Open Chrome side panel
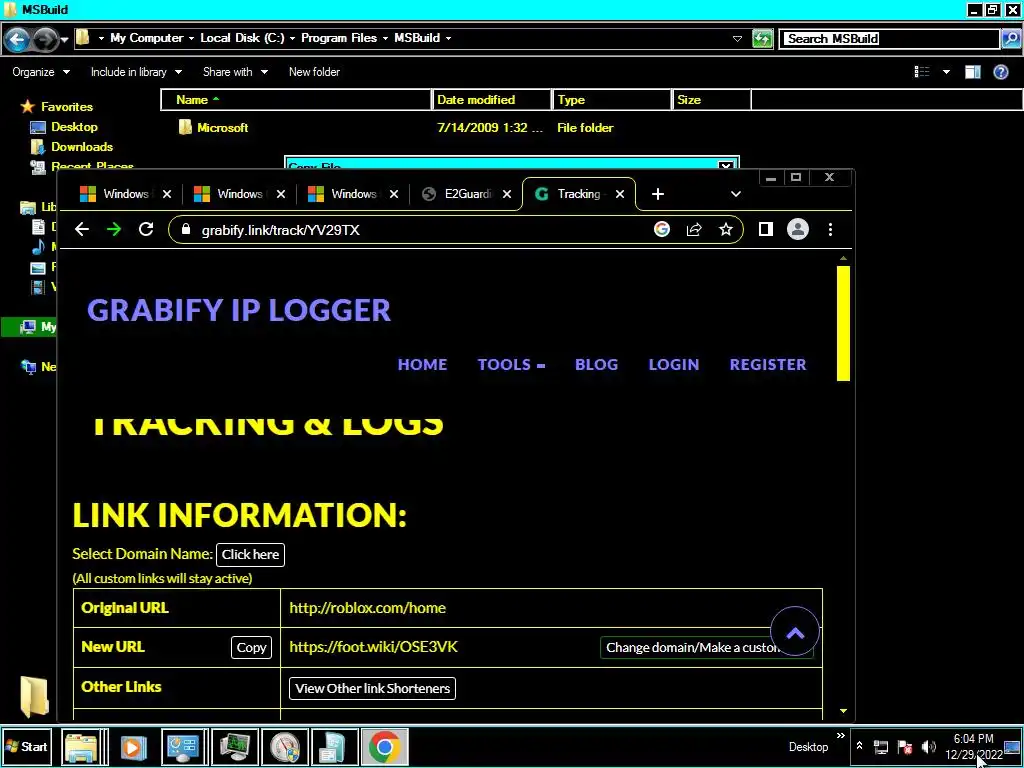This screenshot has width=1024, height=768. pyautogui.click(x=765, y=229)
